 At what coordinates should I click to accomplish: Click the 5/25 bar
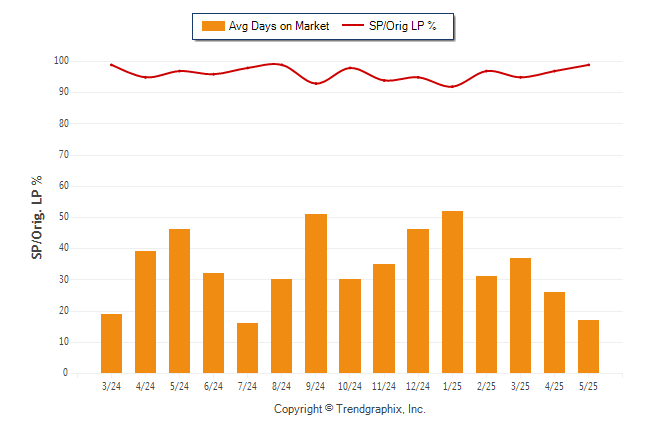(x=588, y=346)
